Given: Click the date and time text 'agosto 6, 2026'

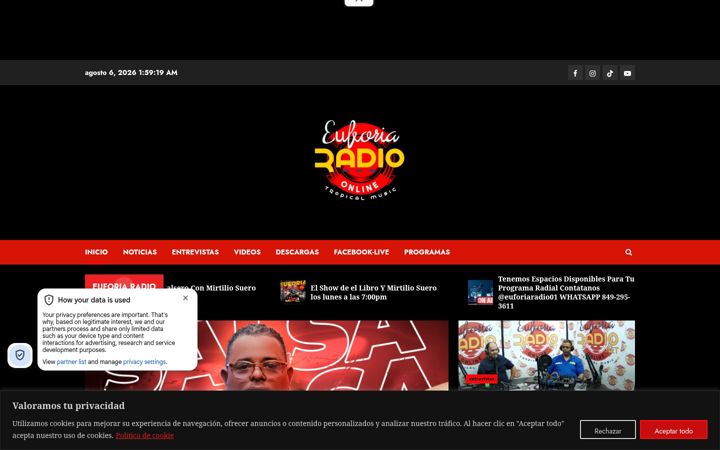Looking at the screenshot, I should point(131,73).
